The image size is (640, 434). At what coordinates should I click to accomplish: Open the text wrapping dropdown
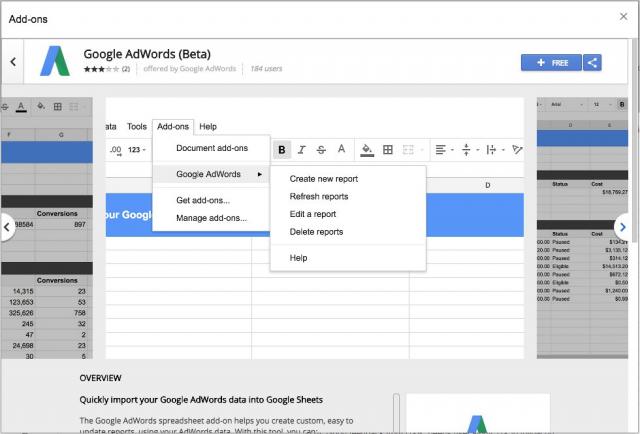(495, 150)
